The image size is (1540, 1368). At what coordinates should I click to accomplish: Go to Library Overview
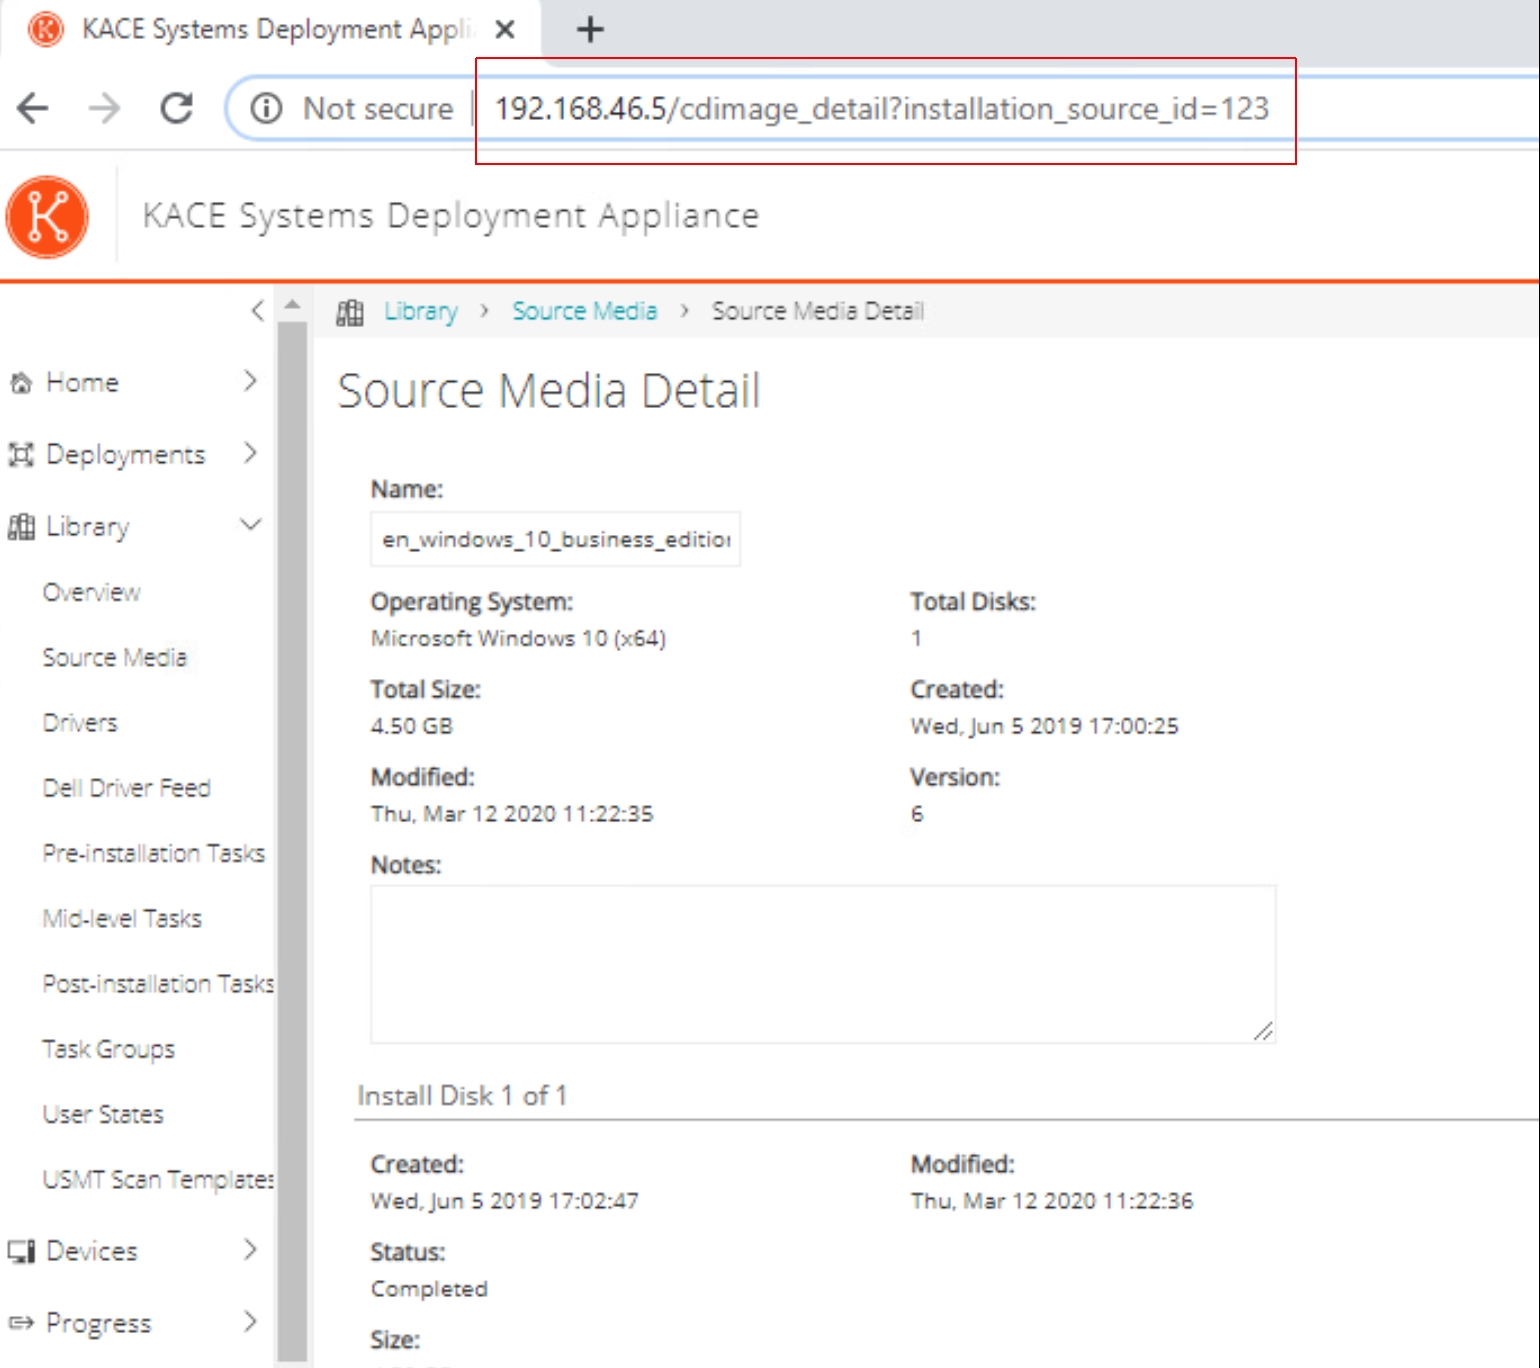(92, 592)
